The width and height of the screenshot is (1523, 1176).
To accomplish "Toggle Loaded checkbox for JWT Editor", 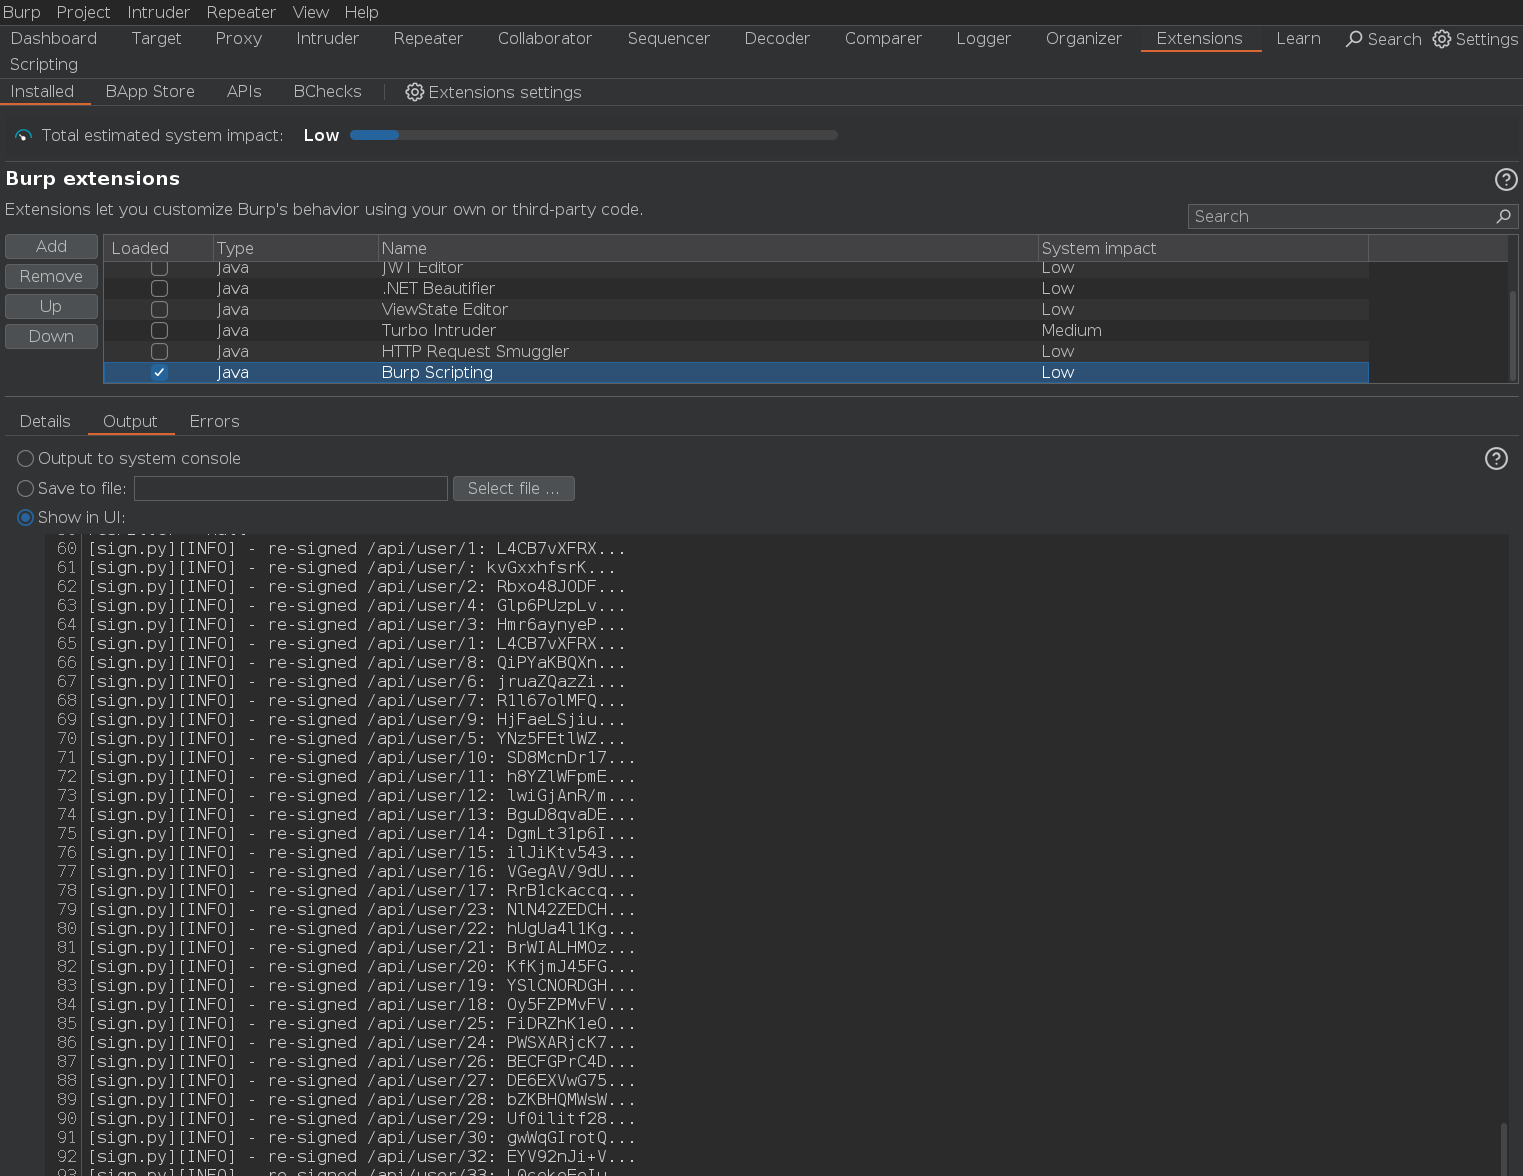I will coord(159,268).
